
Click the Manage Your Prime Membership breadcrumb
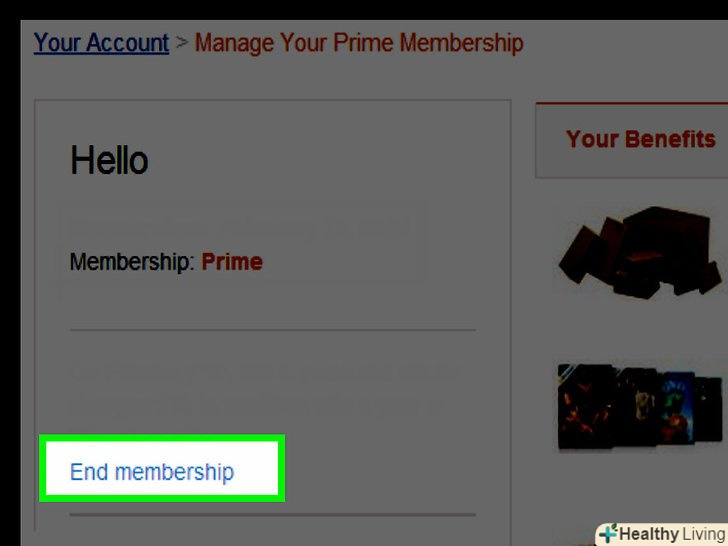tap(359, 44)
